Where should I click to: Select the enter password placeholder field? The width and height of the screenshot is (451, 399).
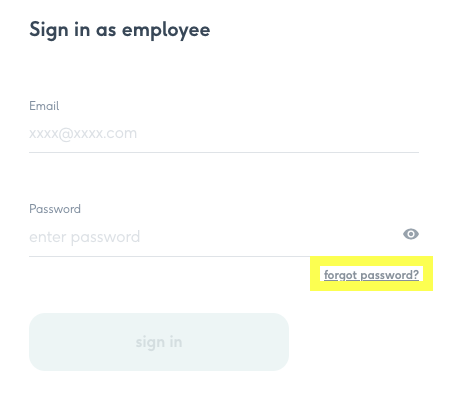(x=215, y=237)
